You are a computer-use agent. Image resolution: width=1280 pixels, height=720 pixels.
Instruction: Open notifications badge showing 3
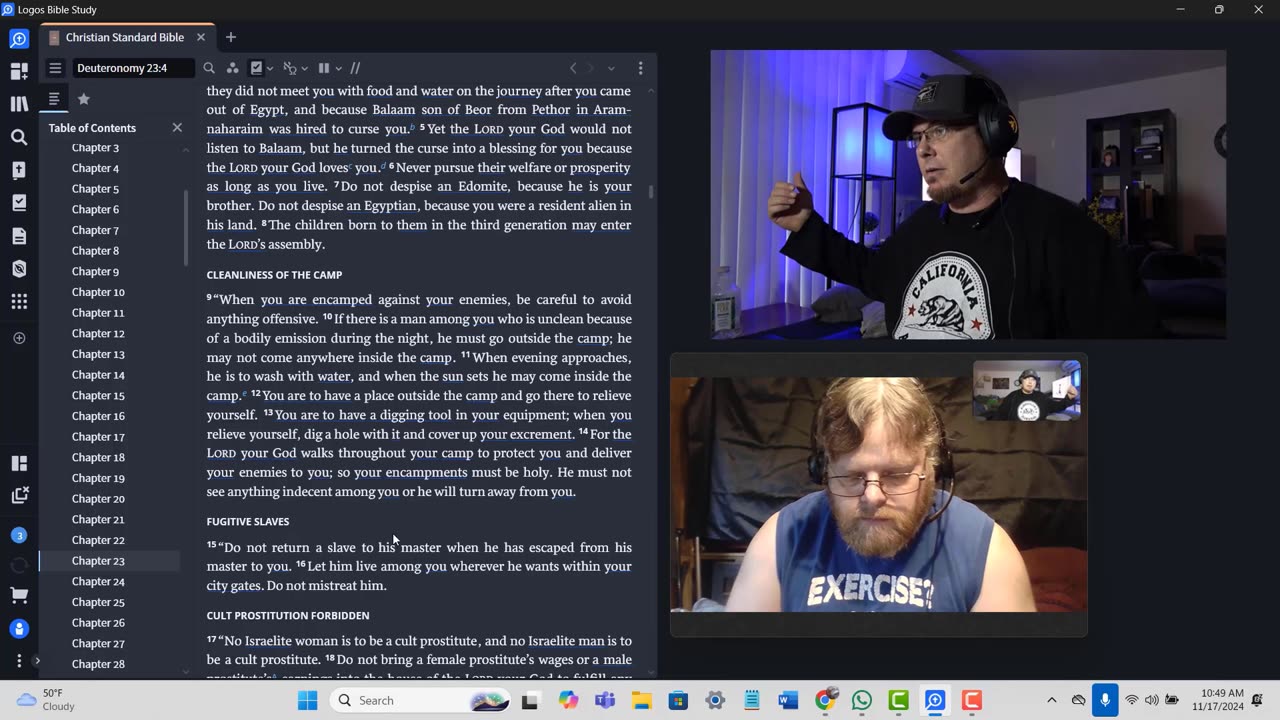point(19,535)
